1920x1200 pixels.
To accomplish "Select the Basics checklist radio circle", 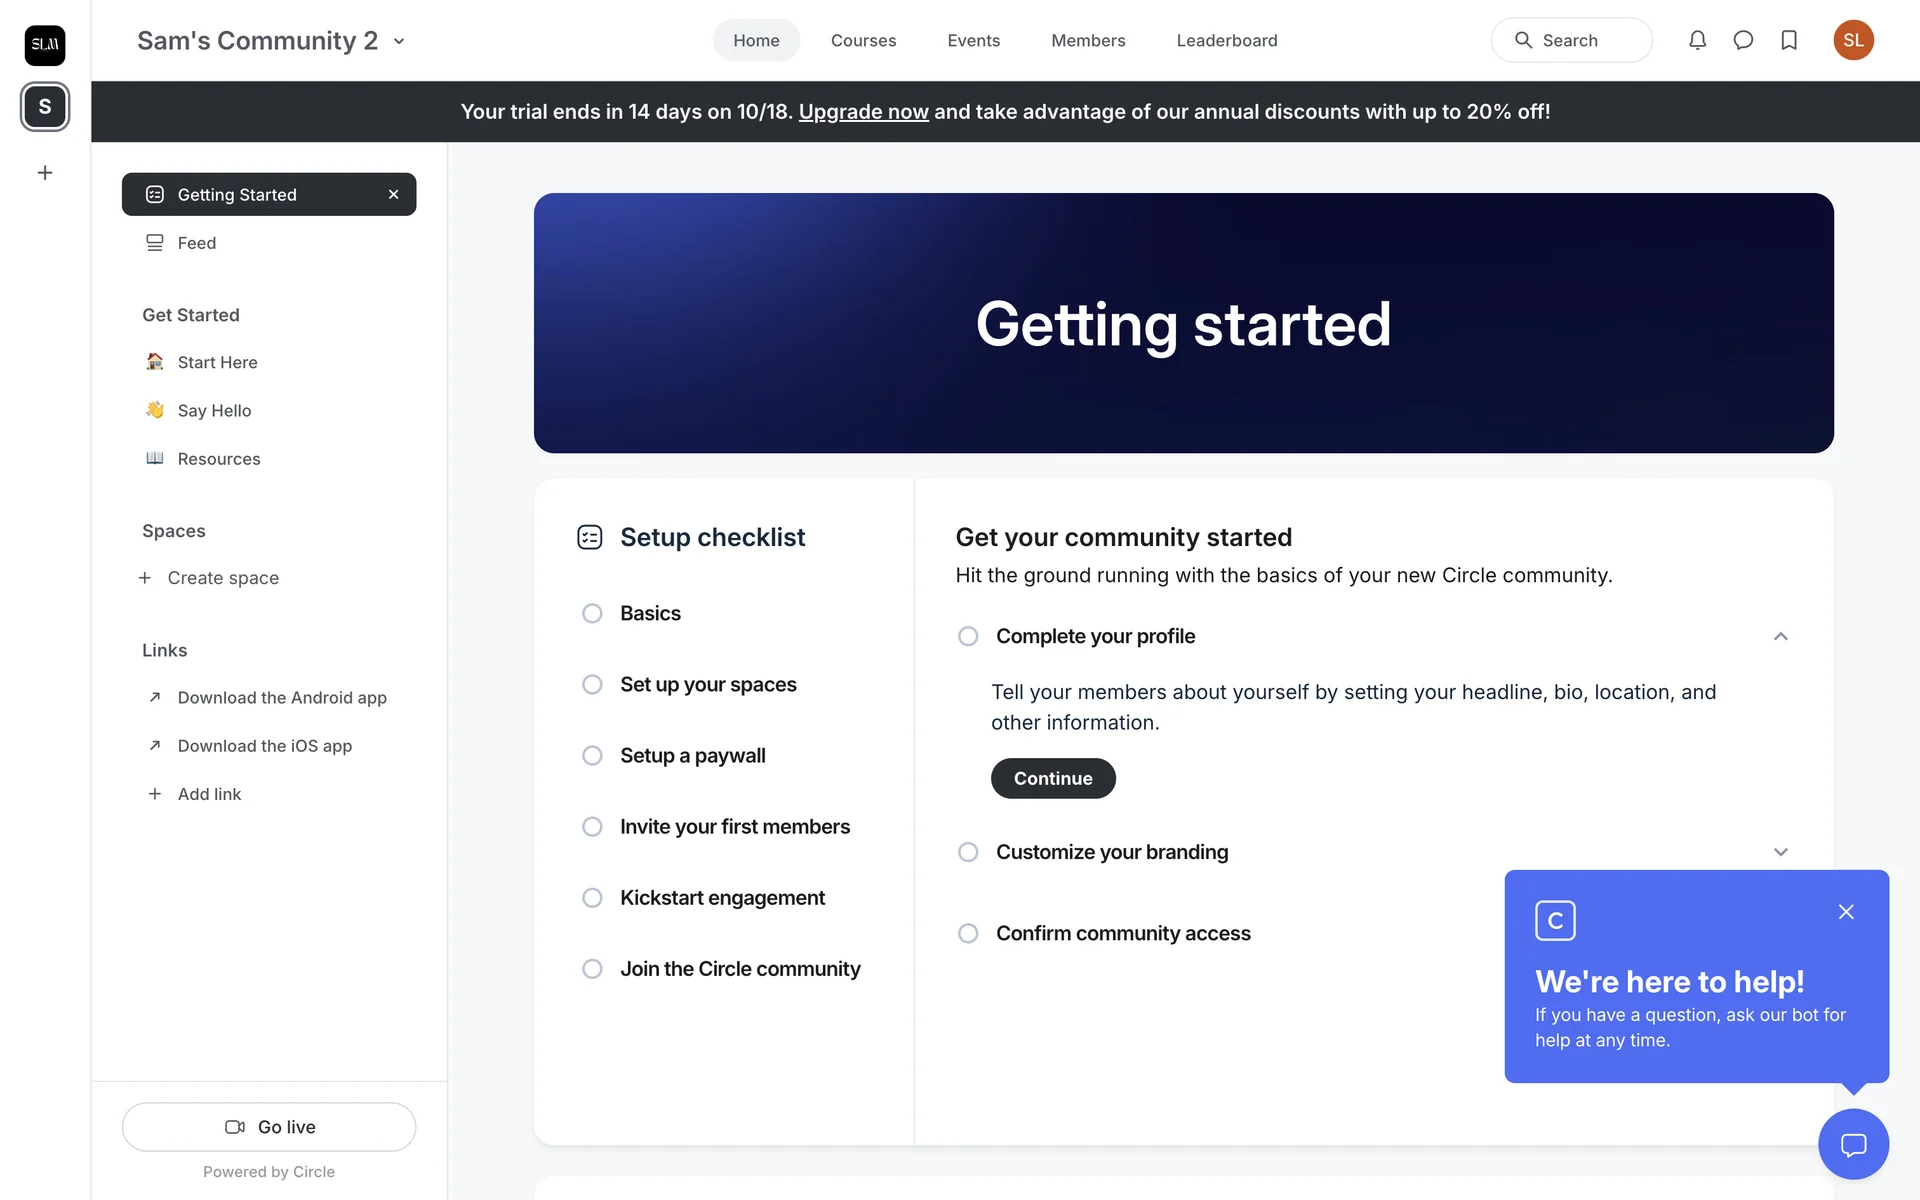I will click(592, 613).
